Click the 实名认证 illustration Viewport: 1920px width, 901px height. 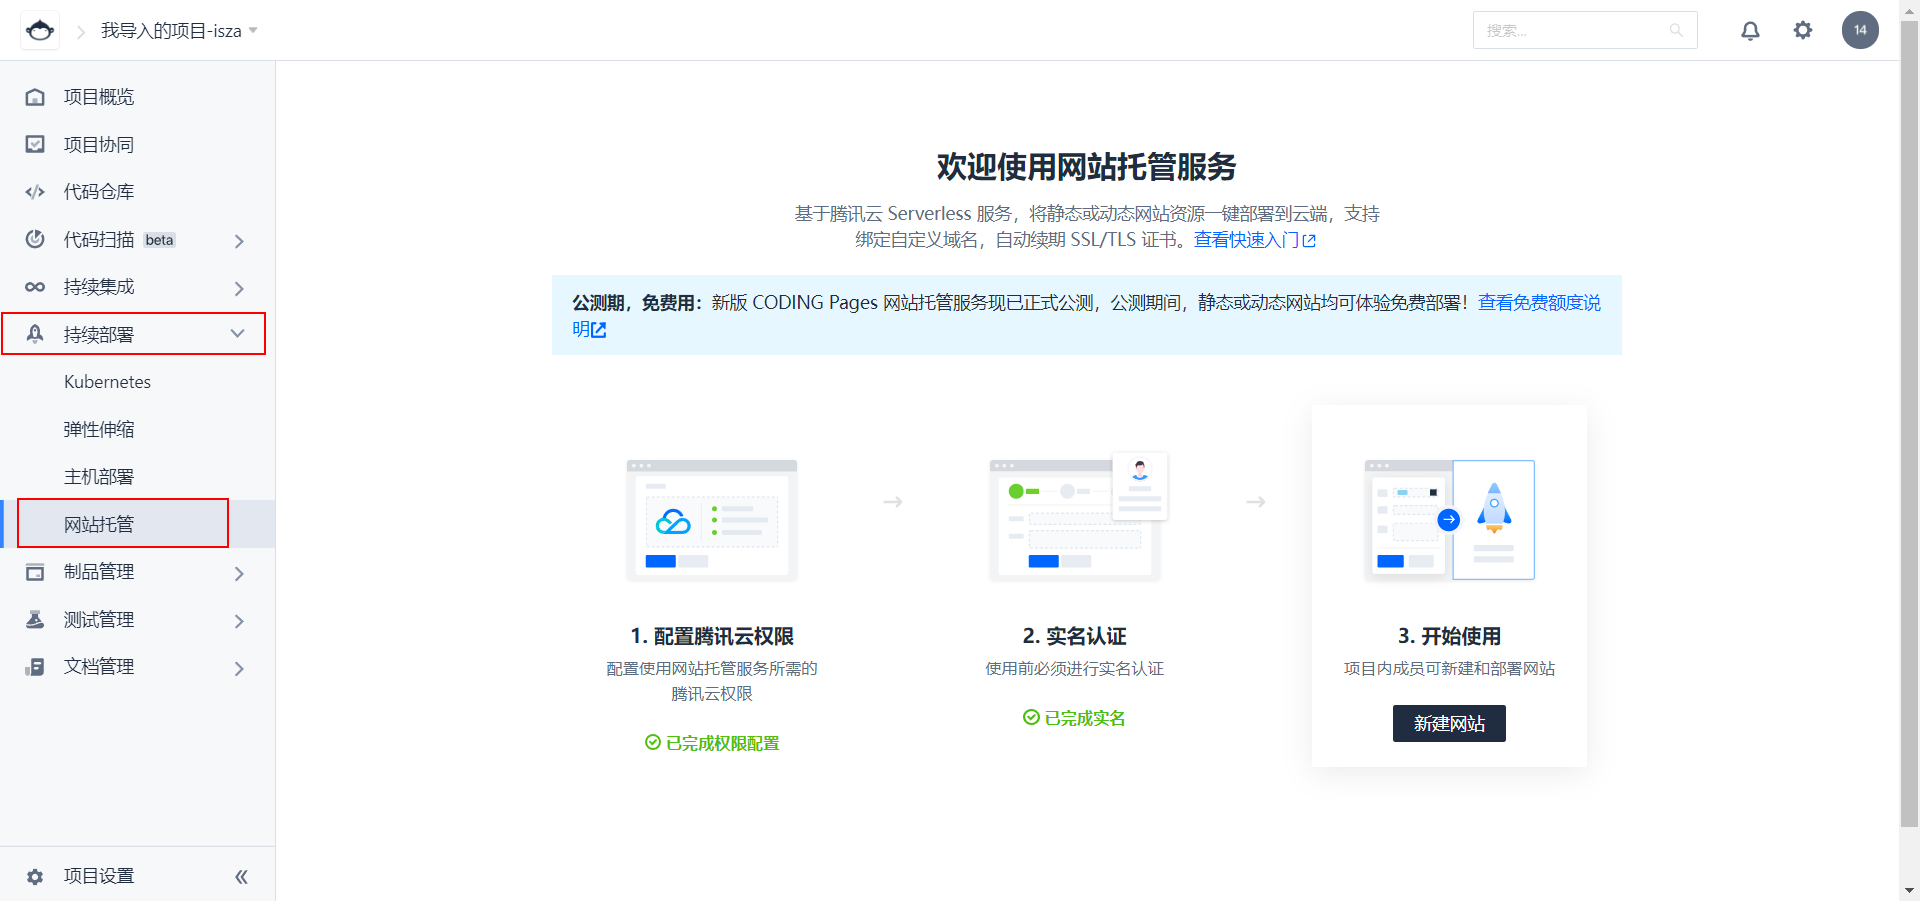point(1078,517)
